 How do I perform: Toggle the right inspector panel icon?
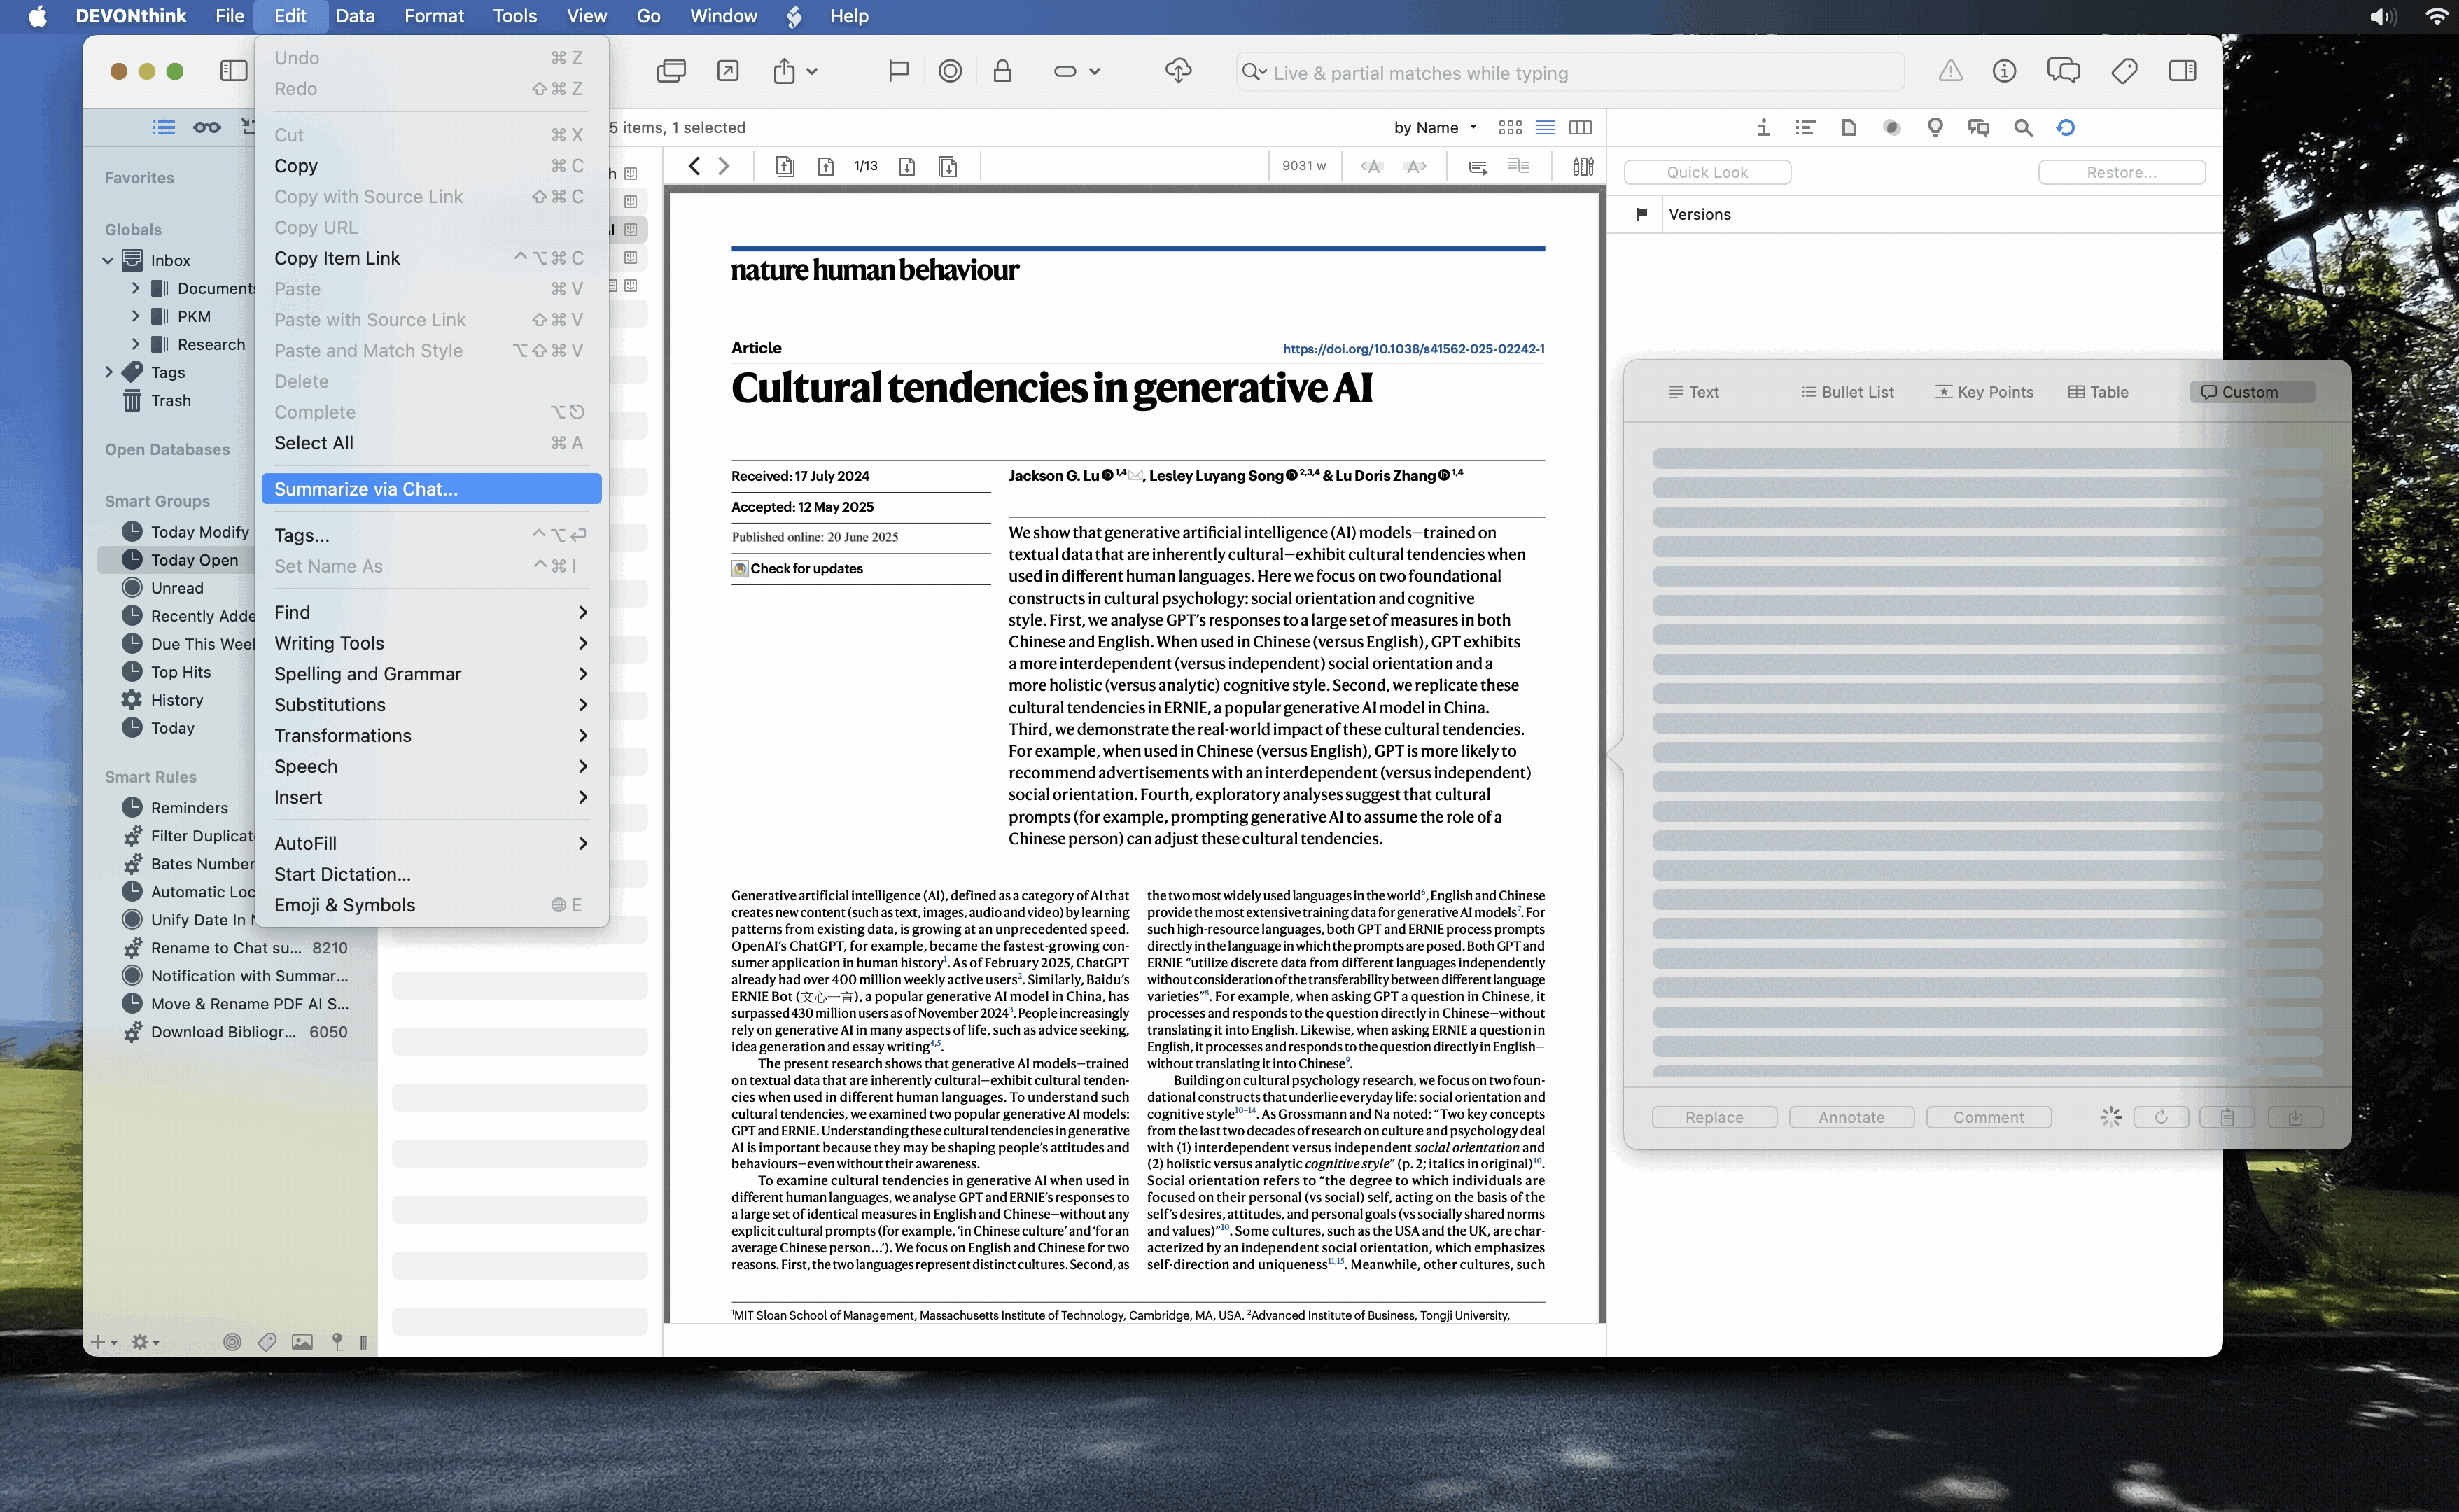[2182, 71]
